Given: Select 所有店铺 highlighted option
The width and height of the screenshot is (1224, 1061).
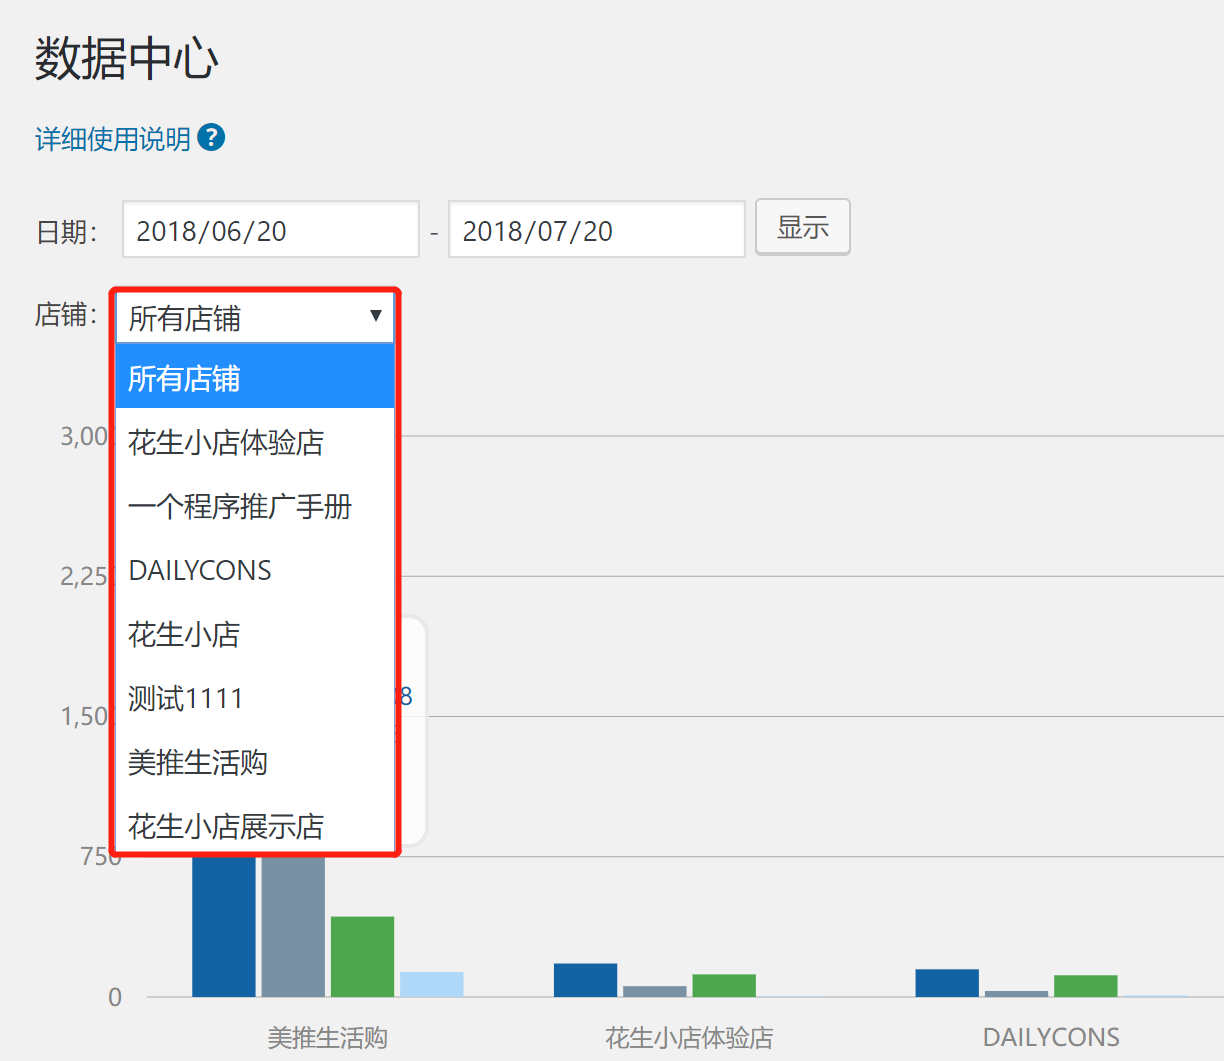Looking at the screenshot, I should click(255, 378).
